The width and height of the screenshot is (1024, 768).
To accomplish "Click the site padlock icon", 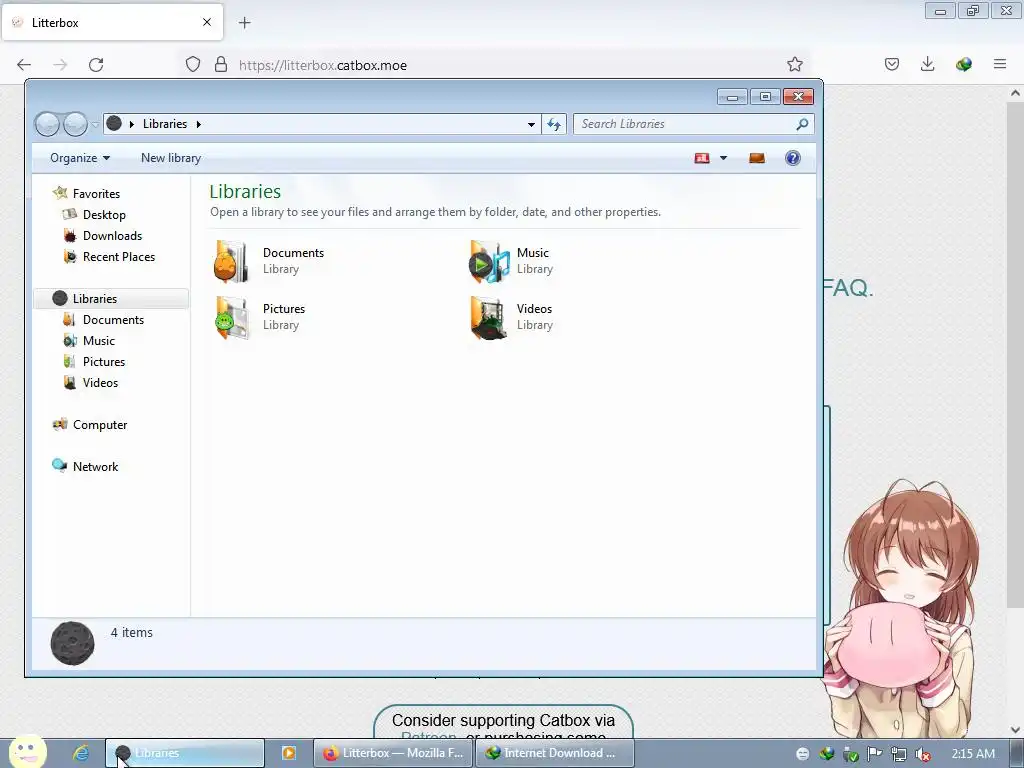I will tap(221, 64).
